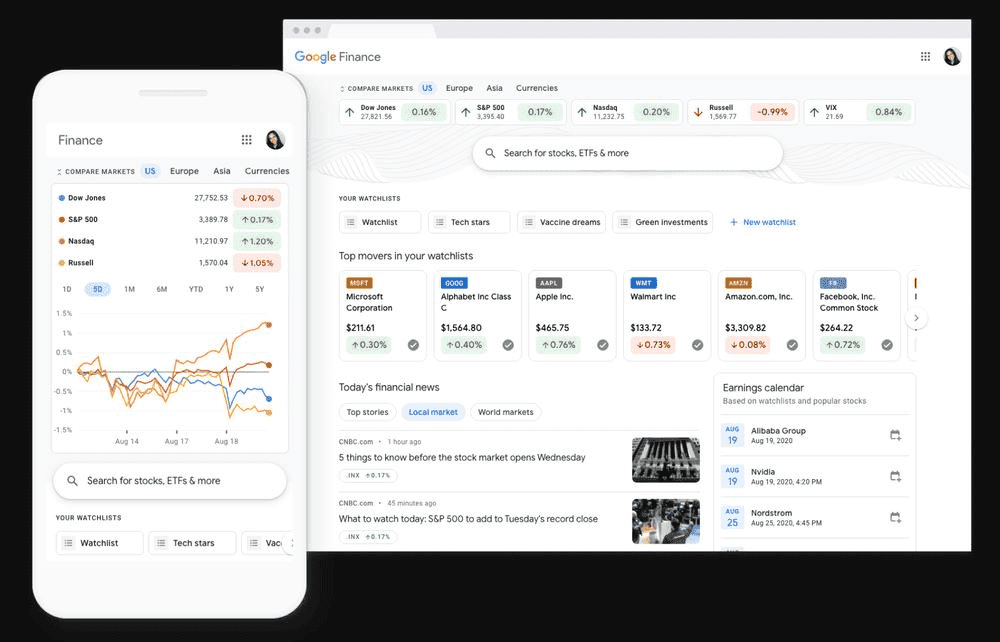Image resolution: width=1000 pixels, height=642 pixels.
Task: Toggle watchlist checkmark on Apple card
Action: [x=603, y=345]
